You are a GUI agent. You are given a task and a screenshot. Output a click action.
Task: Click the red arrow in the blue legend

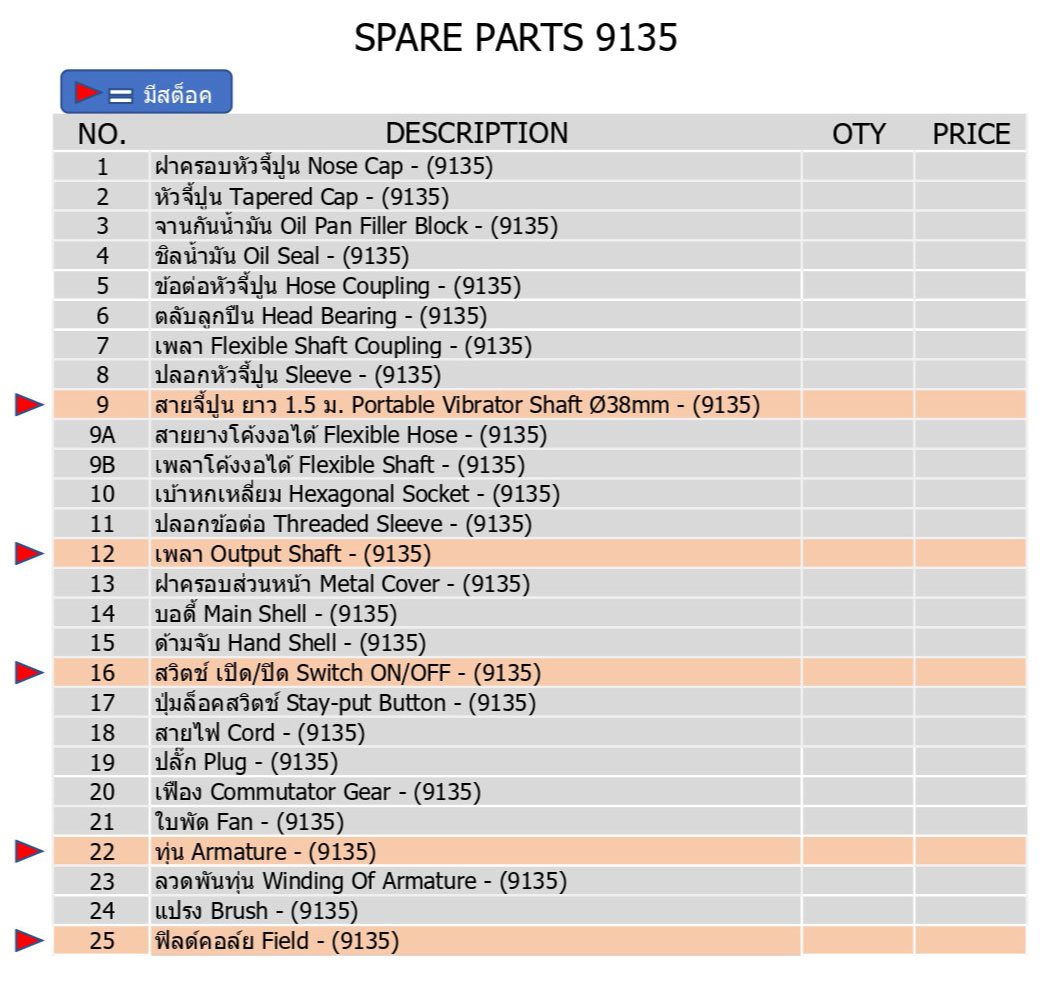click(87, 93)
